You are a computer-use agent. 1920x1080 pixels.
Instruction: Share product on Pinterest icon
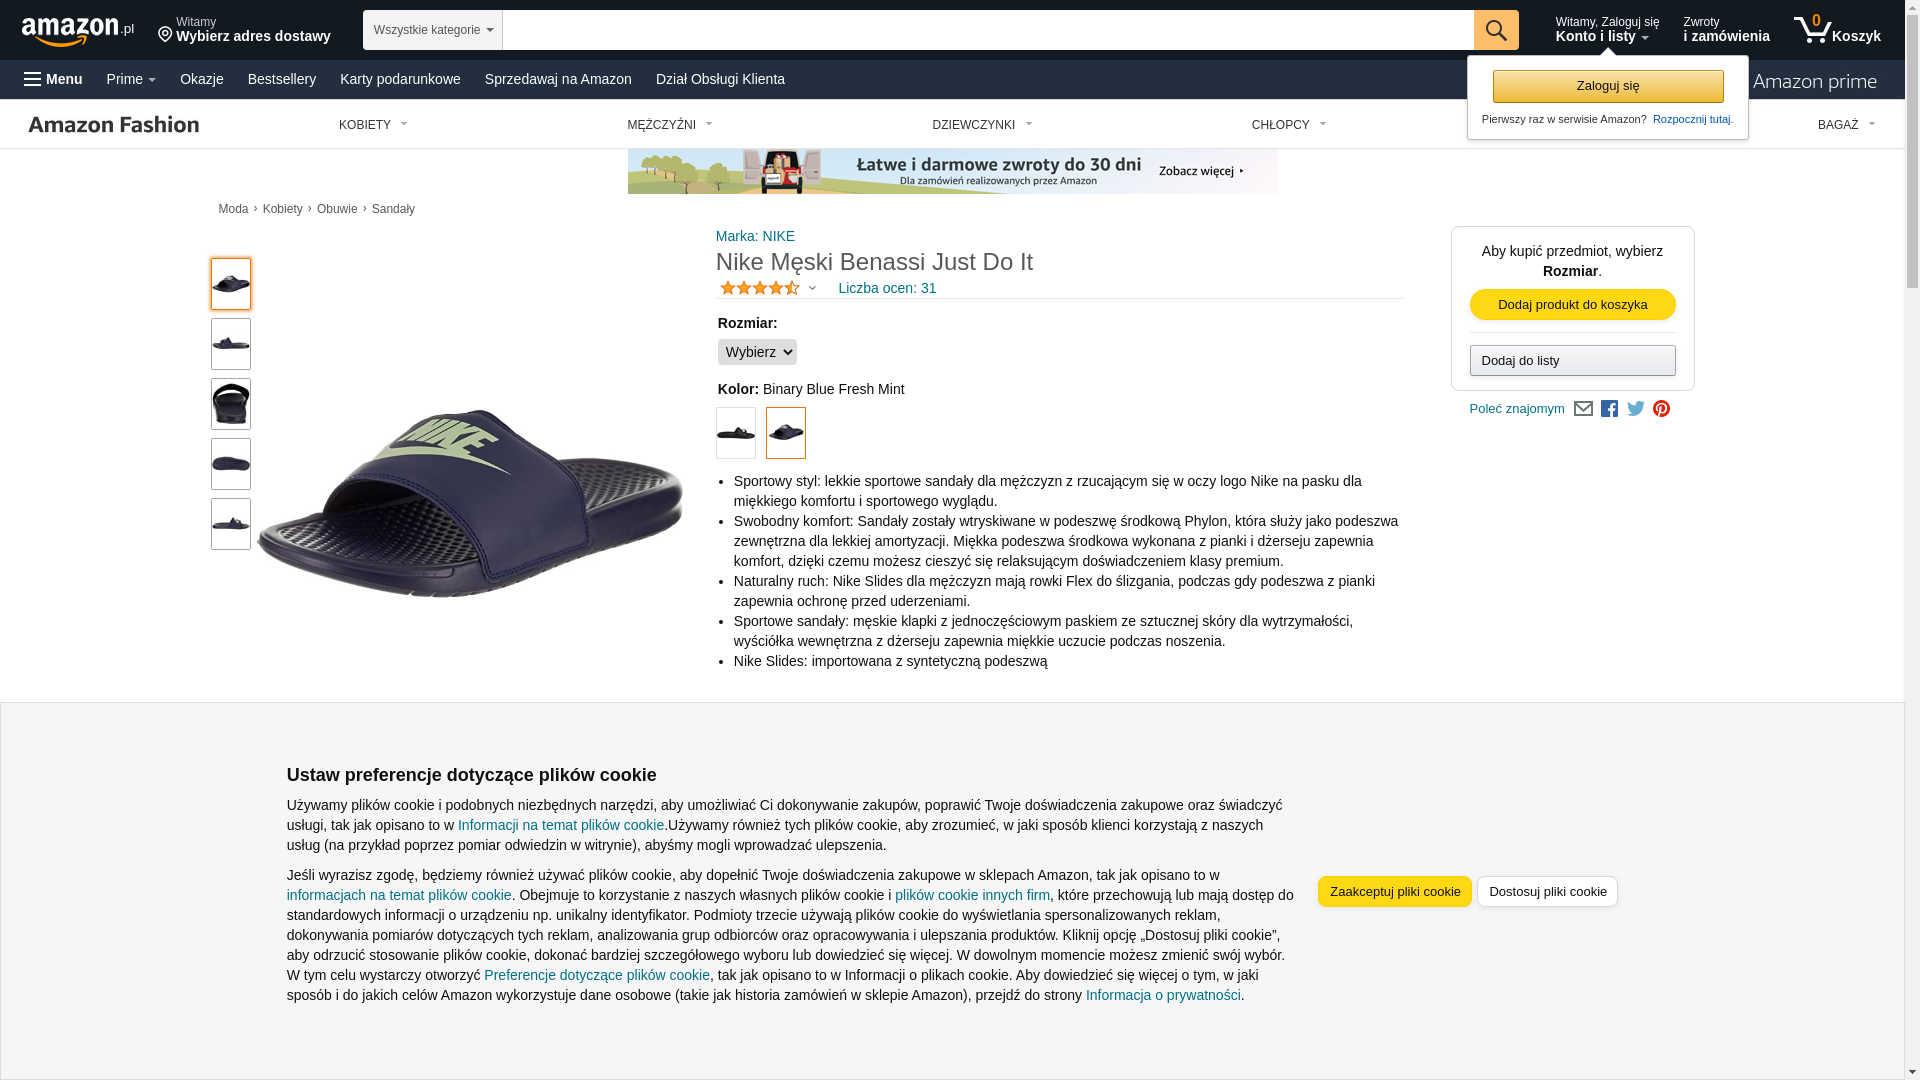click(1661, 409)
